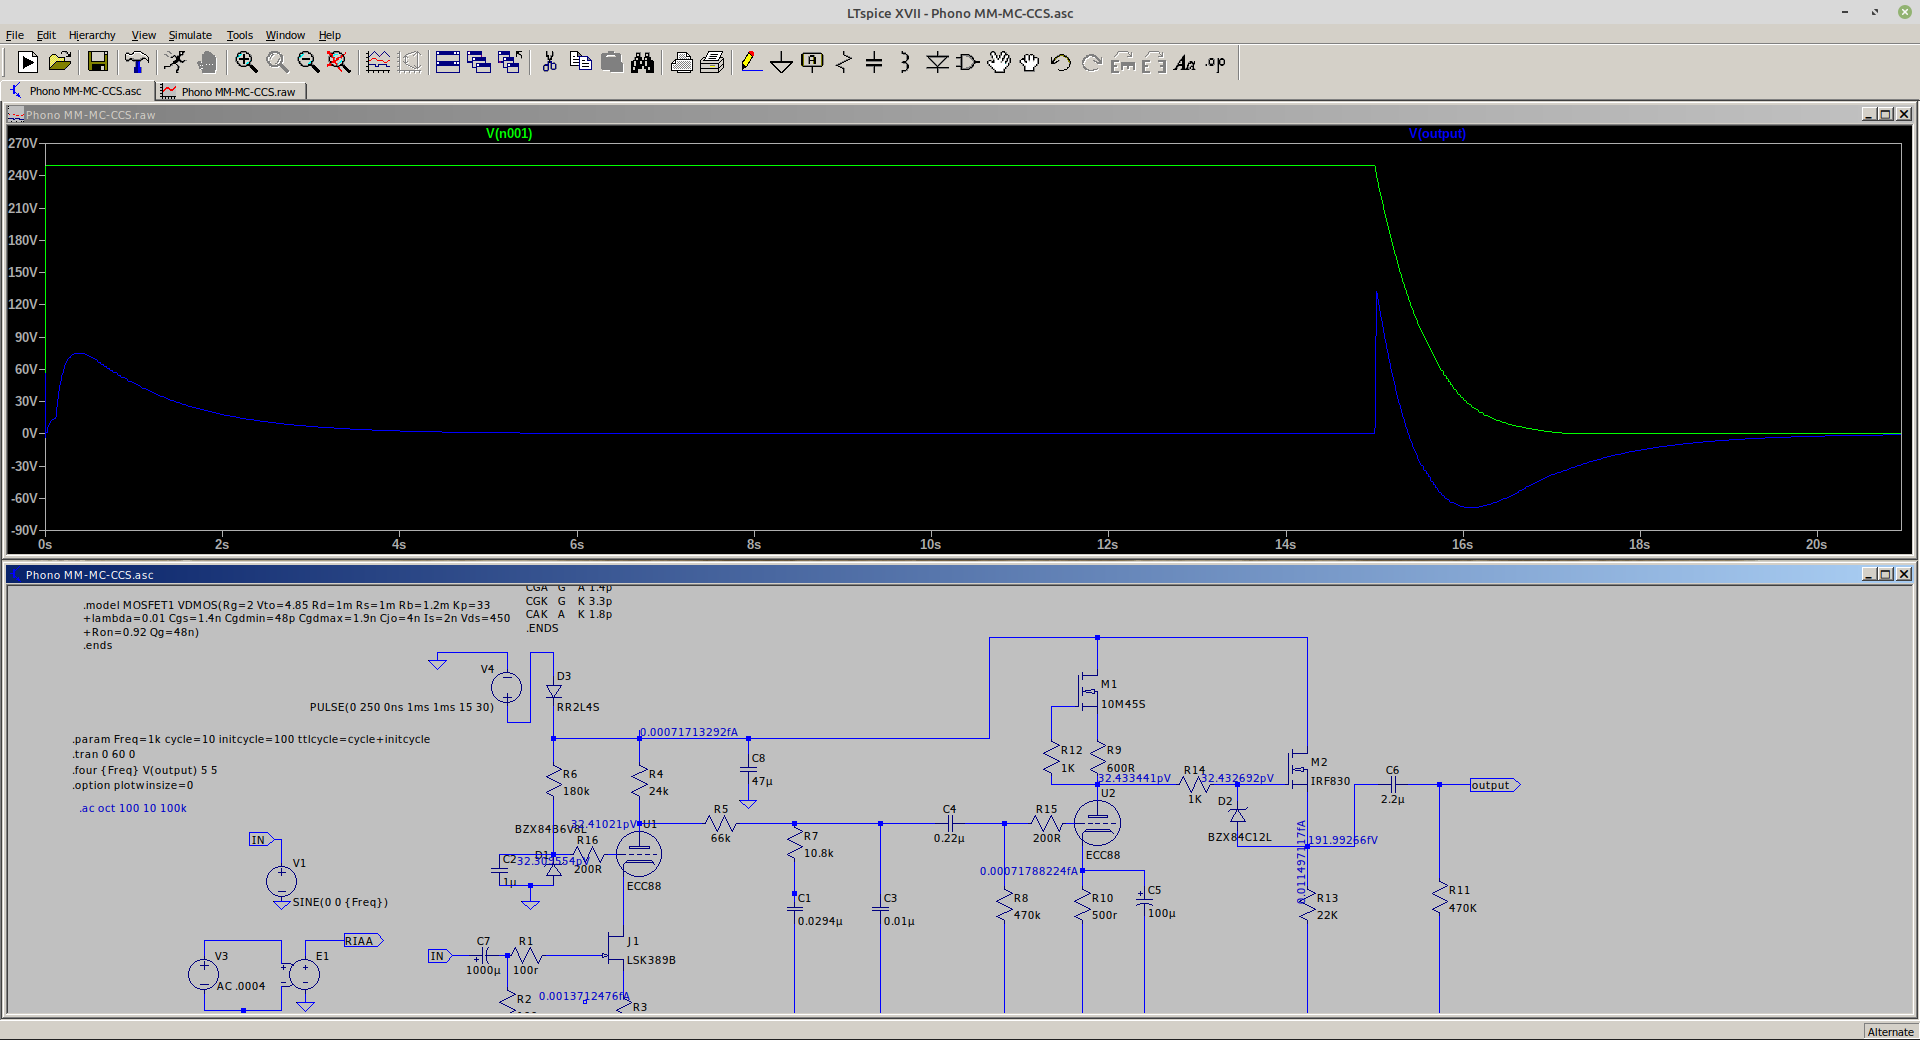
Task: Click the Find binoculars icon
Action: (x=642, y=62)
